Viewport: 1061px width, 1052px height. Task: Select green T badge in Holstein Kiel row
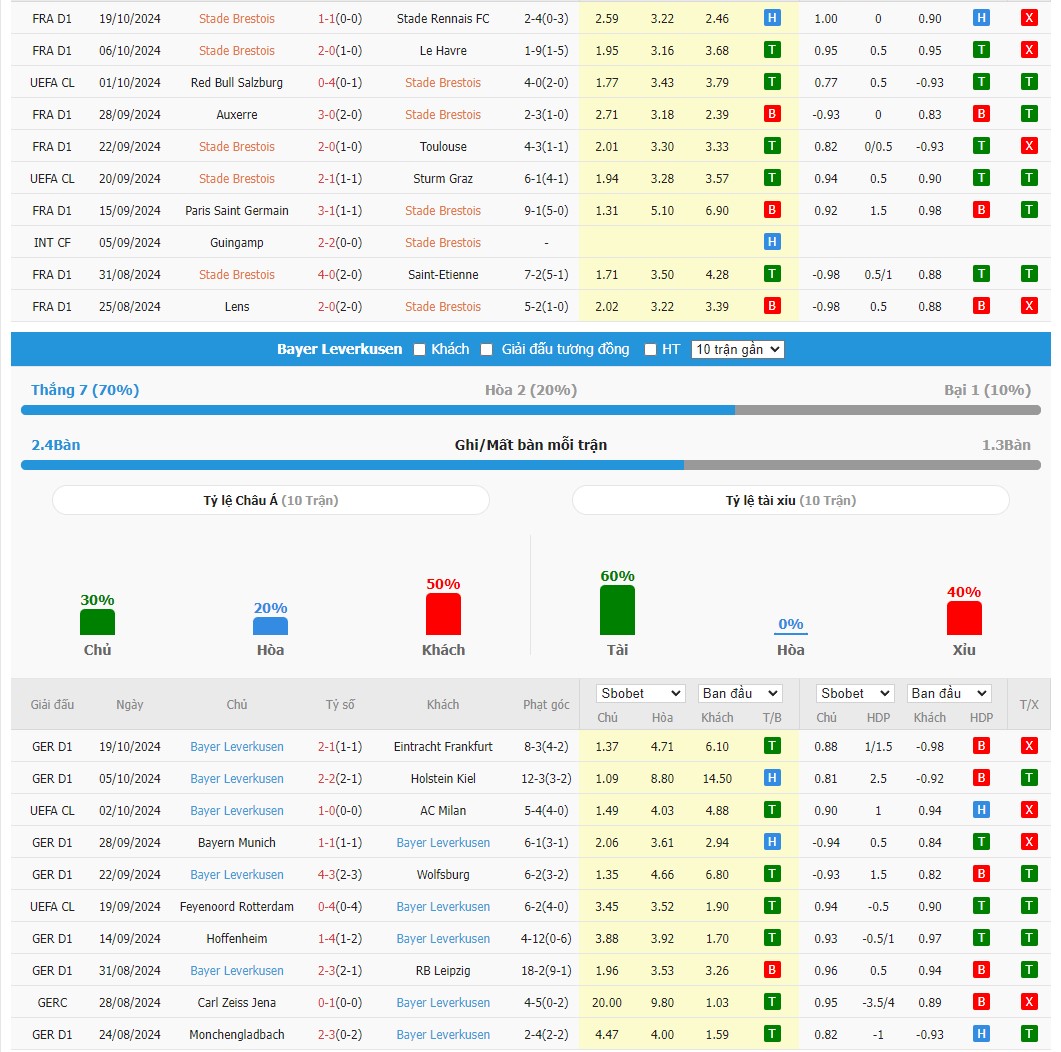pos(1029,778)
